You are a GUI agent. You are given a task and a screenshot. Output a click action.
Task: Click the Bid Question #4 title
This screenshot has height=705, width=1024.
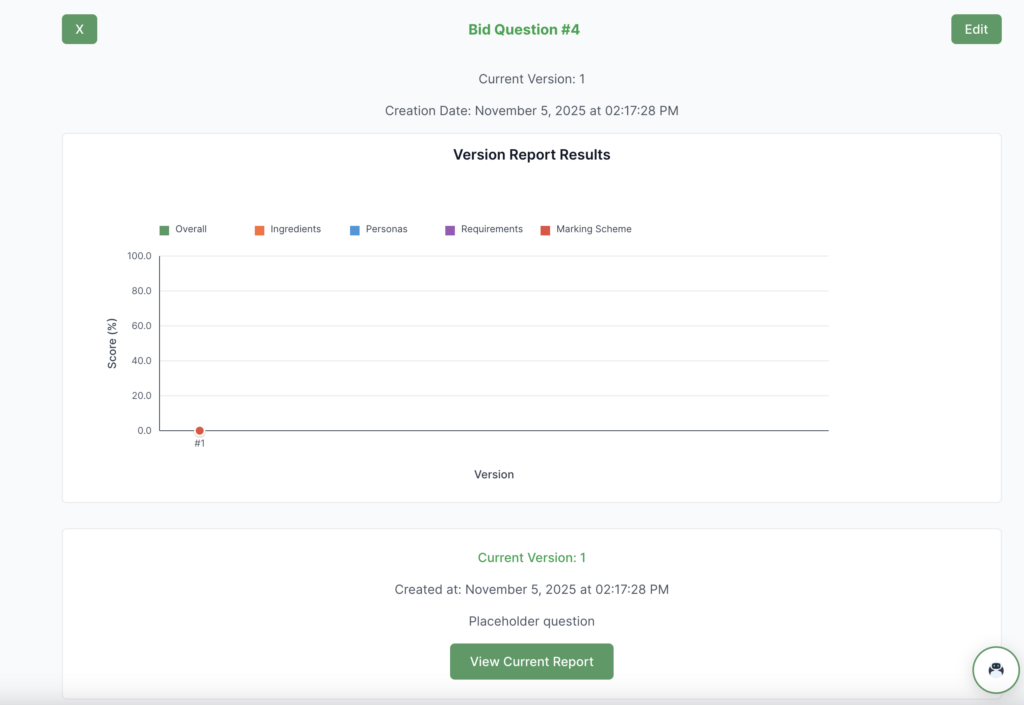523,29
